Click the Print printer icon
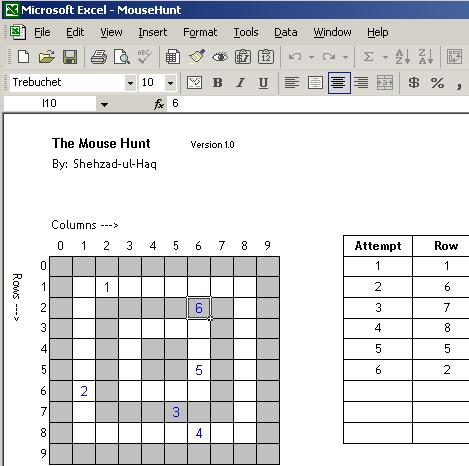 click(99, 57)
